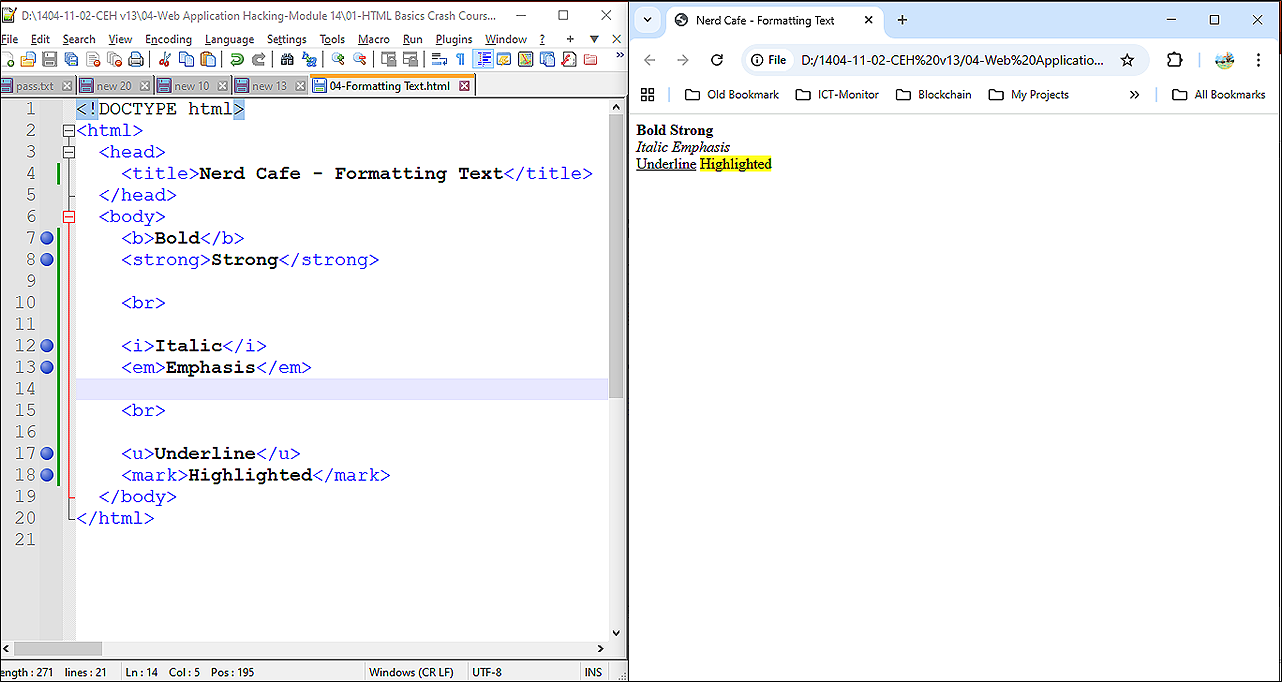Screen dimensions: 1282x682
Task: Bookmark this page with the star icon
Action: tap(1127, 60)
